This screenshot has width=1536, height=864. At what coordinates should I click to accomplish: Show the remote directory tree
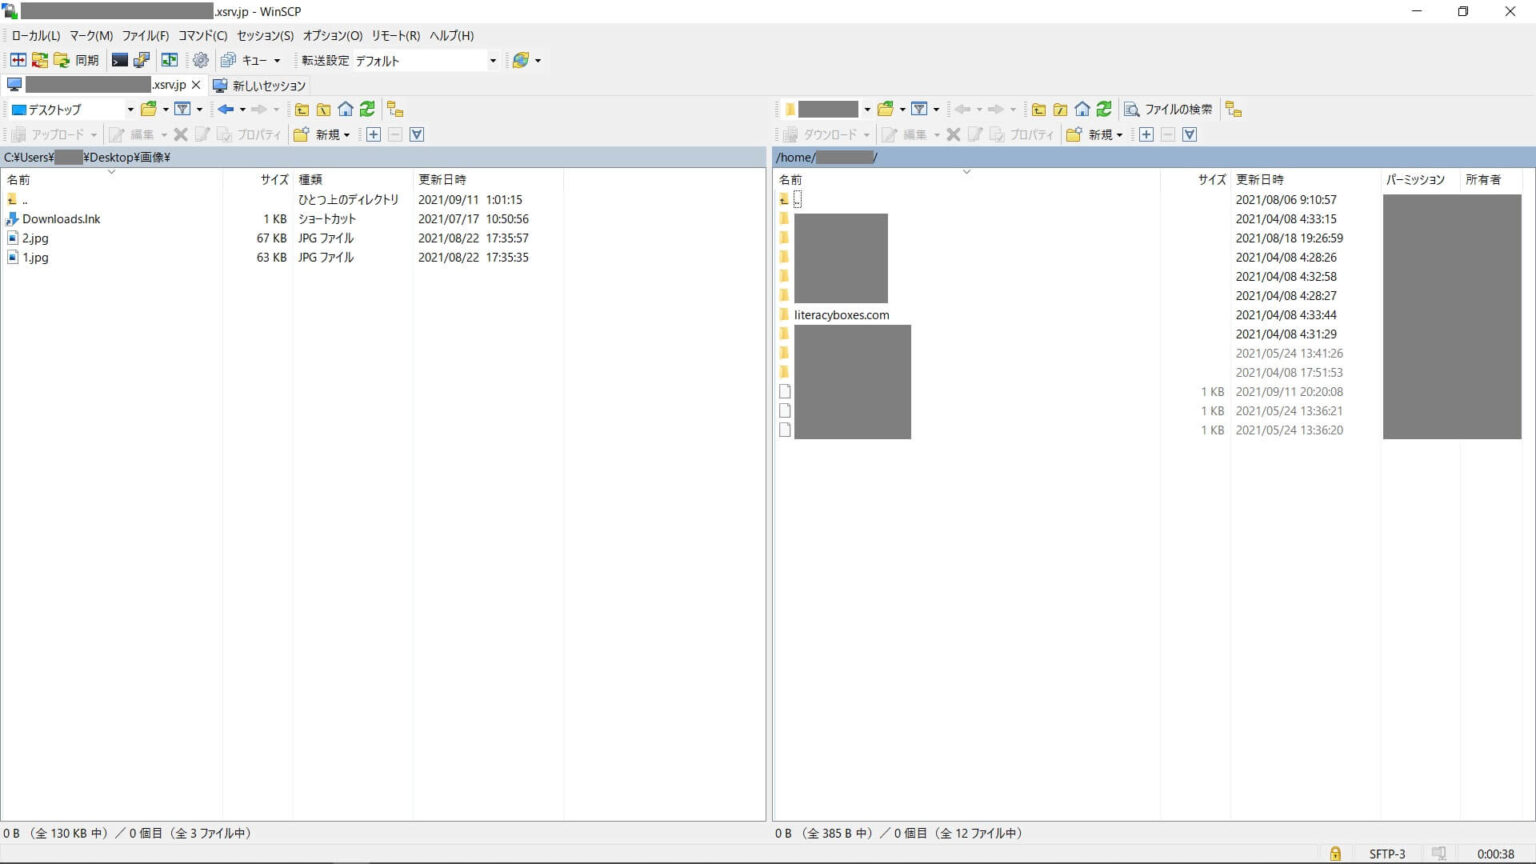pos(1233,109)
